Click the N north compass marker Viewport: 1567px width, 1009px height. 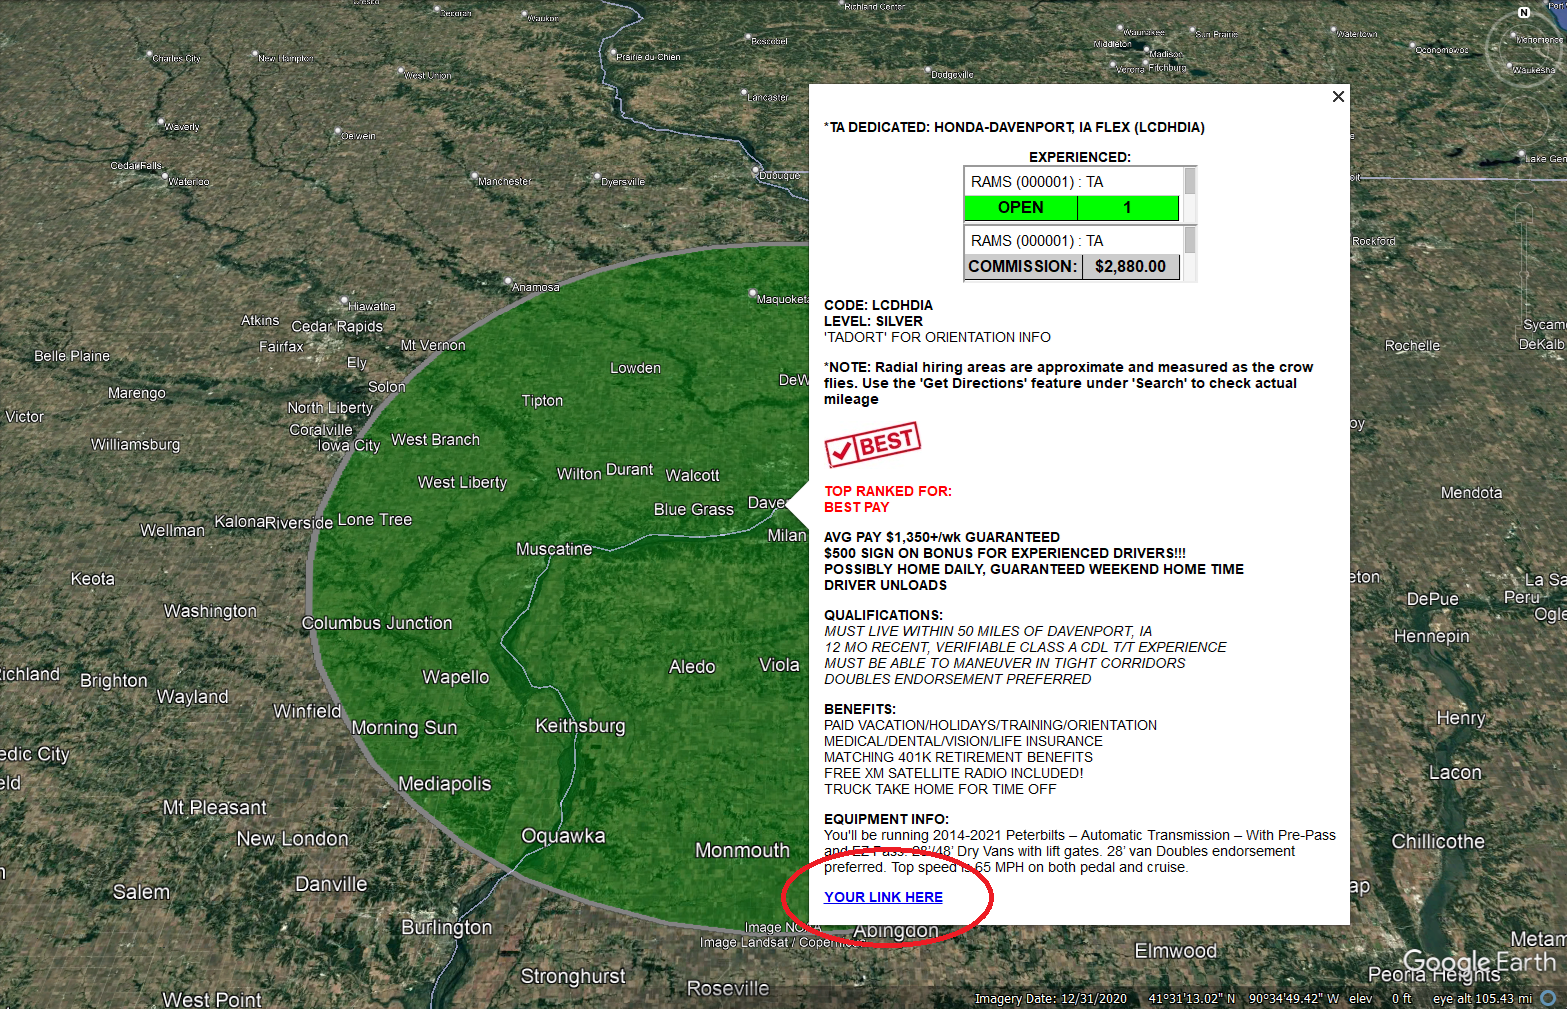(1524, 13)
